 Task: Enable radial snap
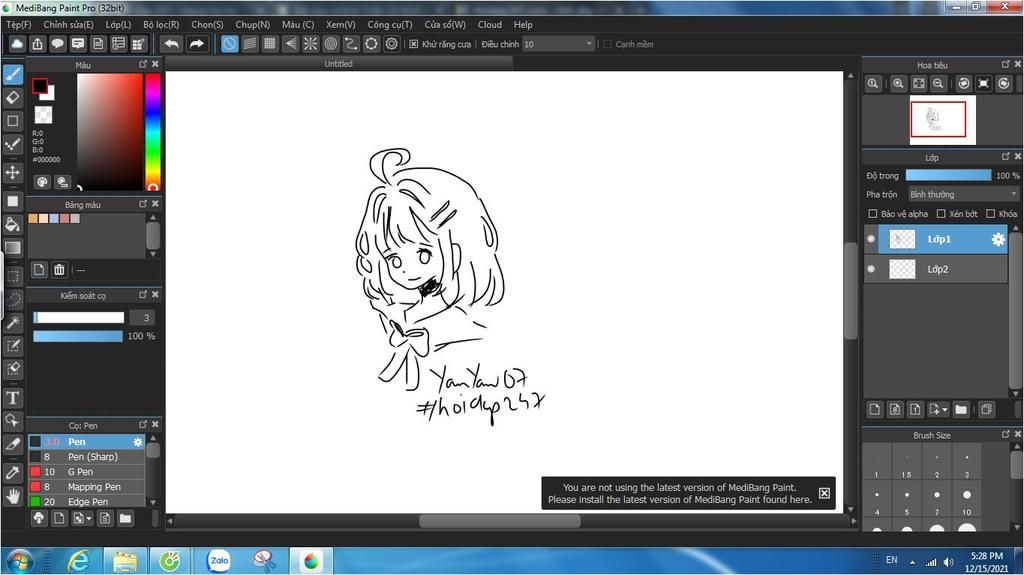pos(310,44)
